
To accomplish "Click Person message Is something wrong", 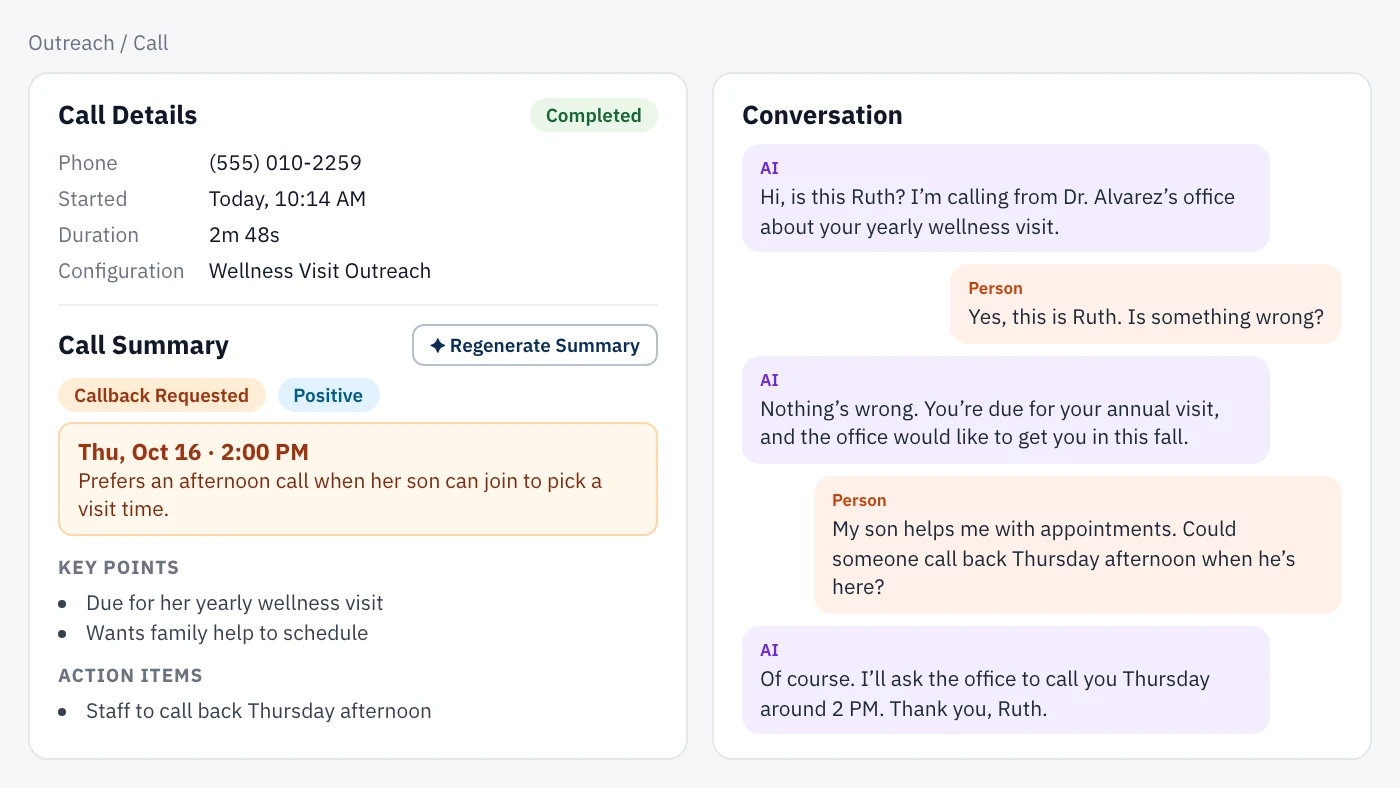I will point(1146,304).
